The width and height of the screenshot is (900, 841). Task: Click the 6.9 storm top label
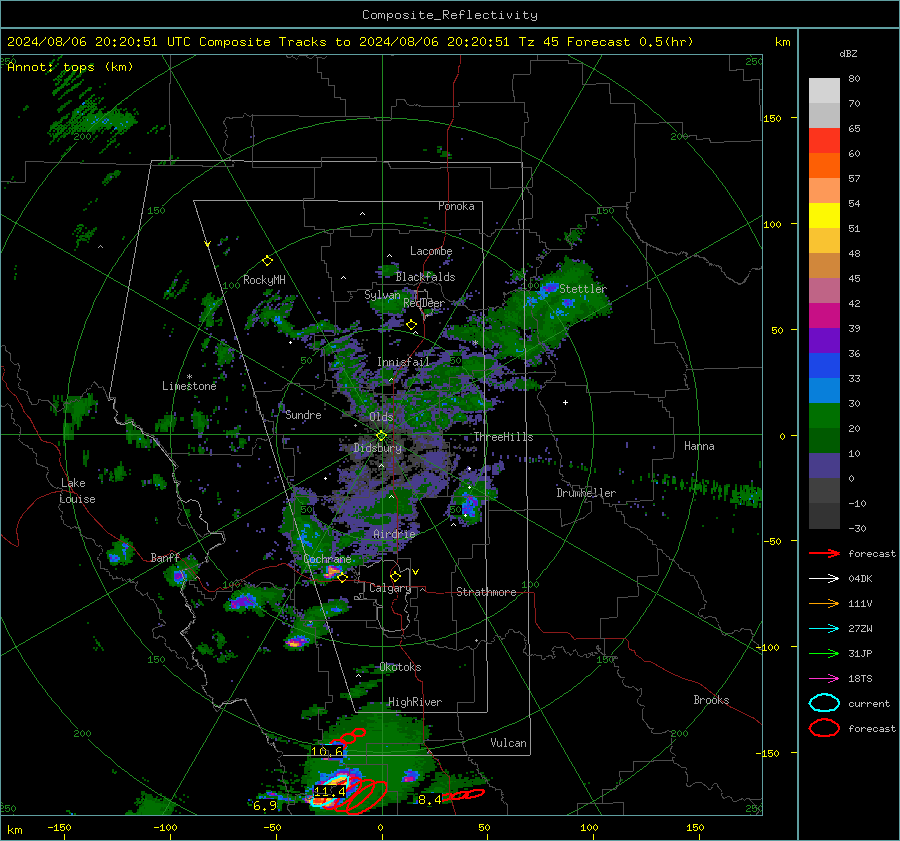coord(265,806)
